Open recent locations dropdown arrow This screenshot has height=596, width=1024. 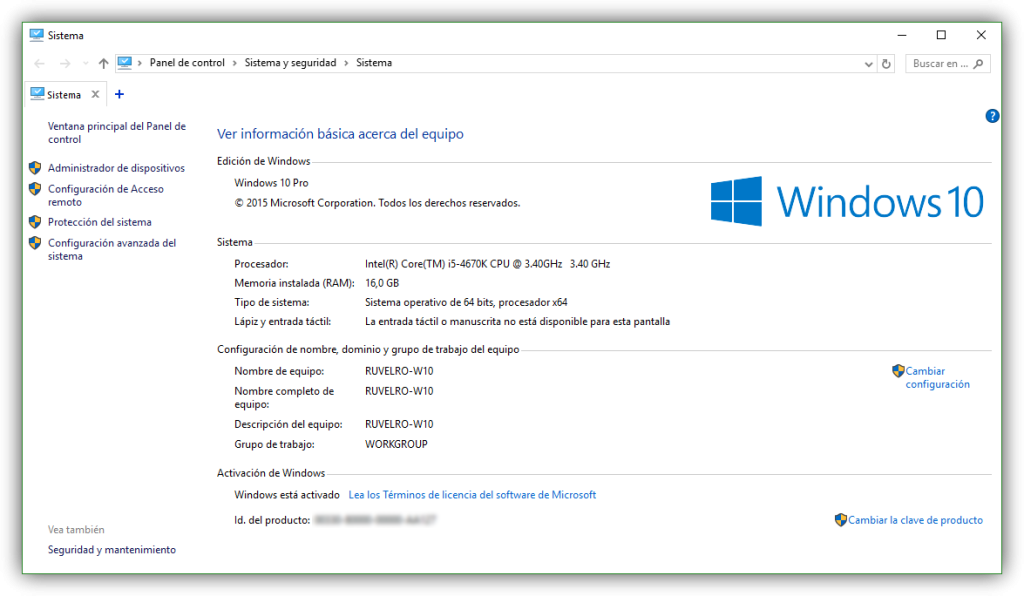(x=86, y=63)
